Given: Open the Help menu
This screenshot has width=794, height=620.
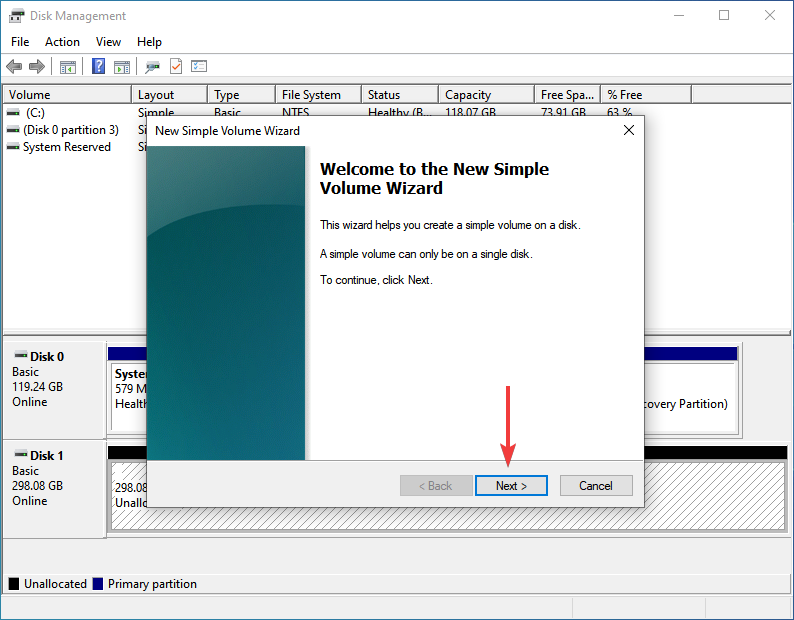Looking at the screenshot, I should 149,42.
